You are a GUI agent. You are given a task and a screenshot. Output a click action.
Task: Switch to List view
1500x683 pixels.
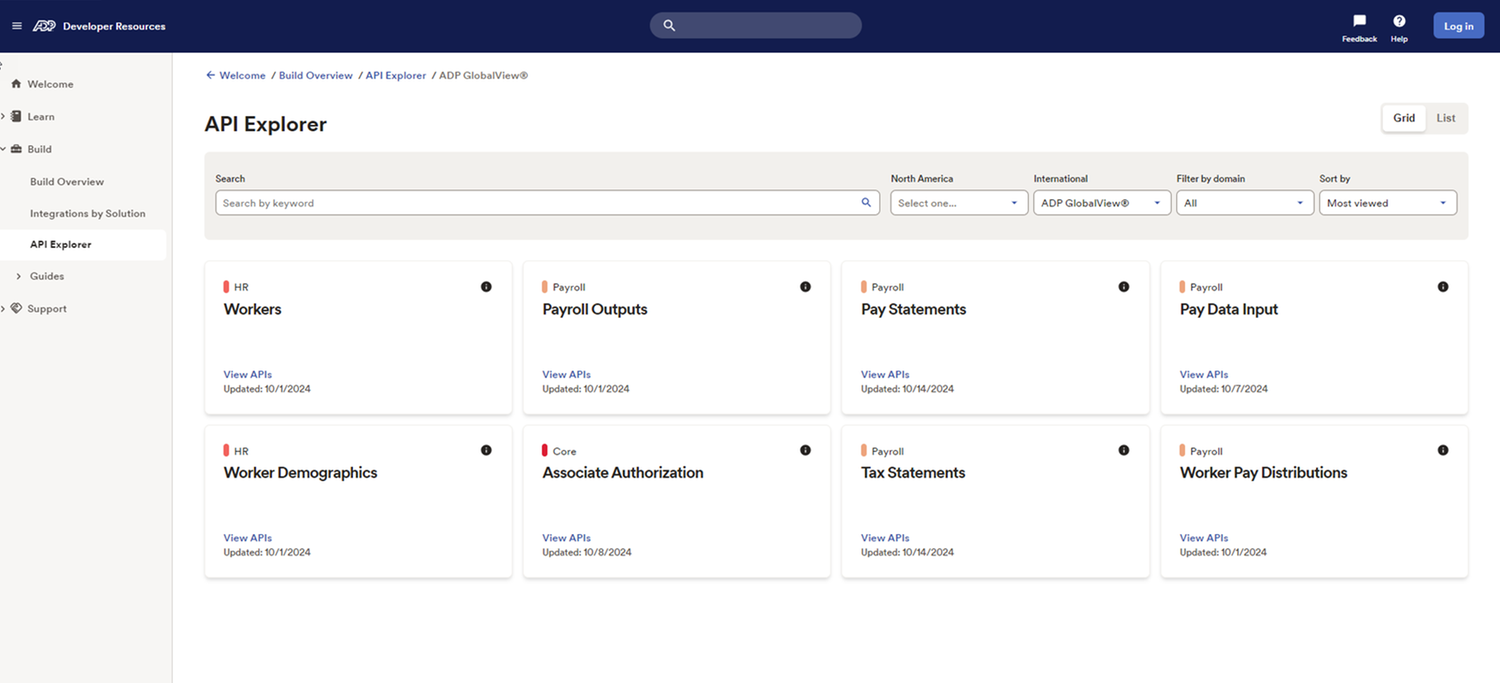click(1446, 118)
